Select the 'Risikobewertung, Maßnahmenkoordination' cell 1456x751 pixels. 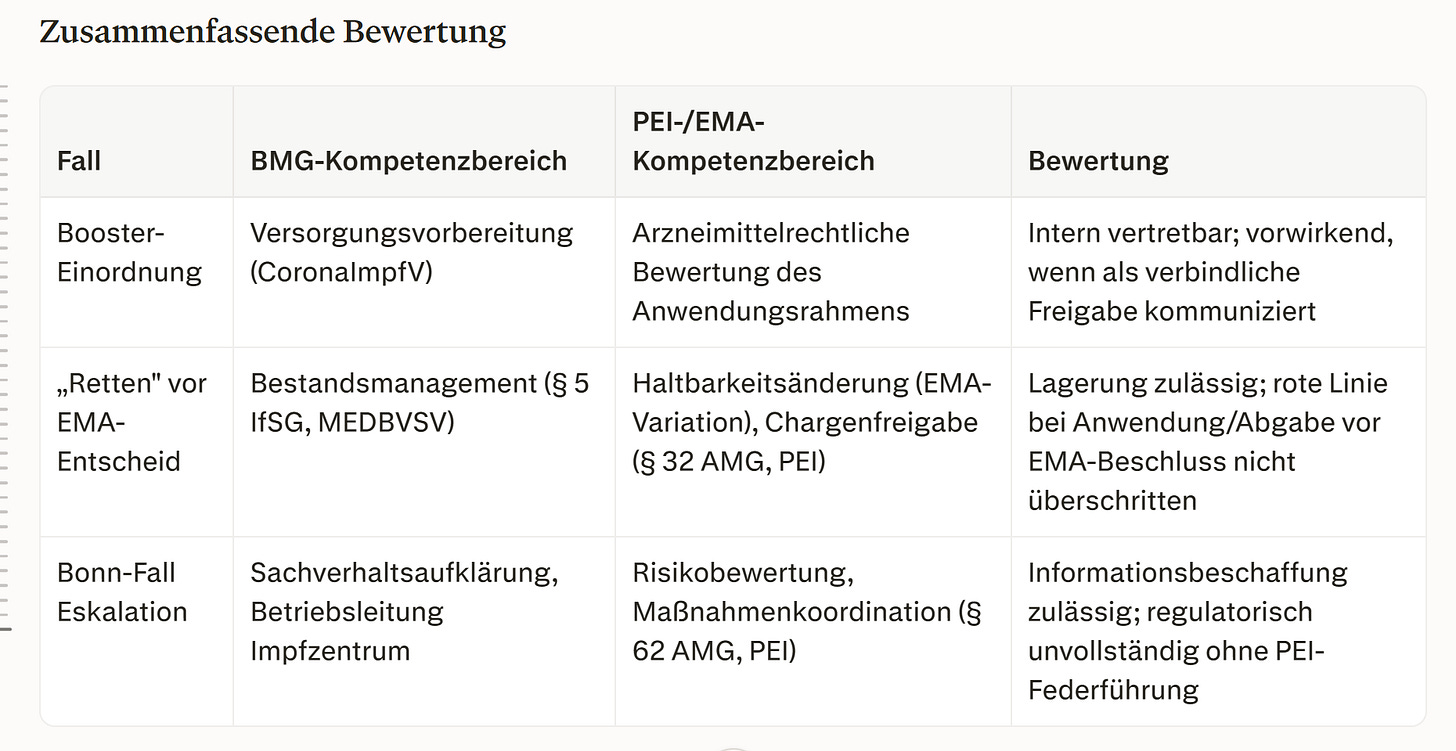(807, 611)
